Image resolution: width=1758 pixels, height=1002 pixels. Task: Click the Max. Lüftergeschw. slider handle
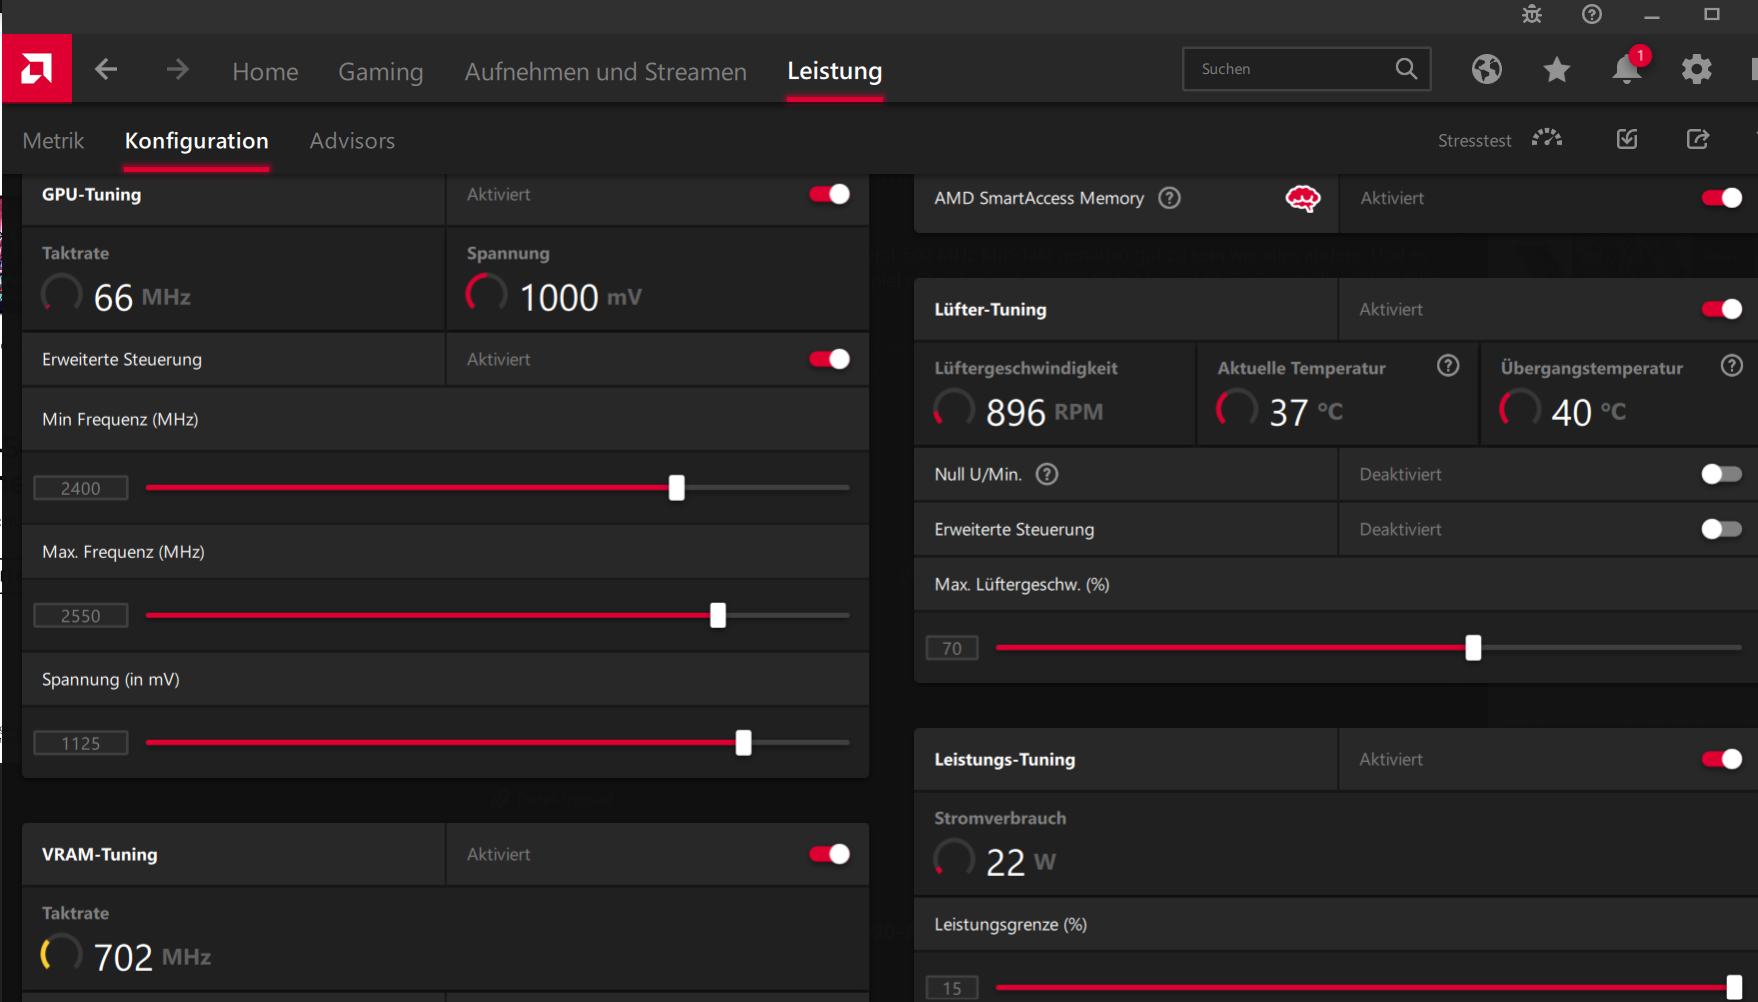1473,648
